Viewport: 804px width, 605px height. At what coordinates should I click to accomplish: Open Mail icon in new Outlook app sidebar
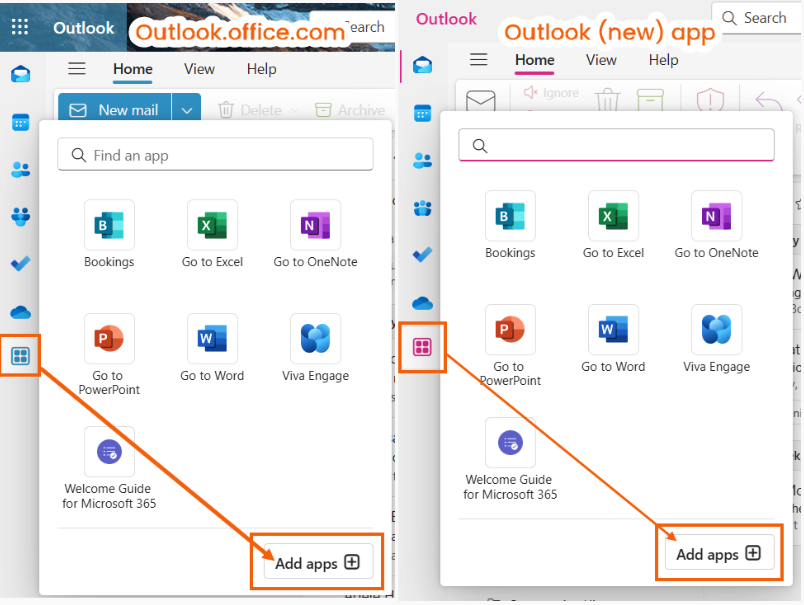423,65
